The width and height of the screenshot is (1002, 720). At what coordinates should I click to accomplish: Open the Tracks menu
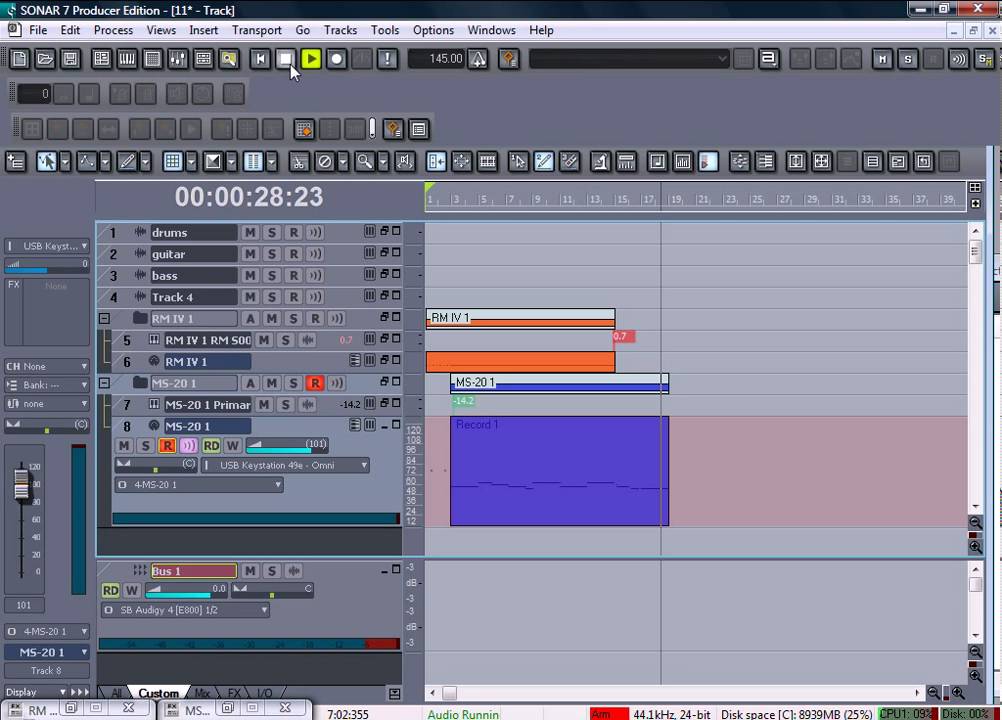pos(341,30)
